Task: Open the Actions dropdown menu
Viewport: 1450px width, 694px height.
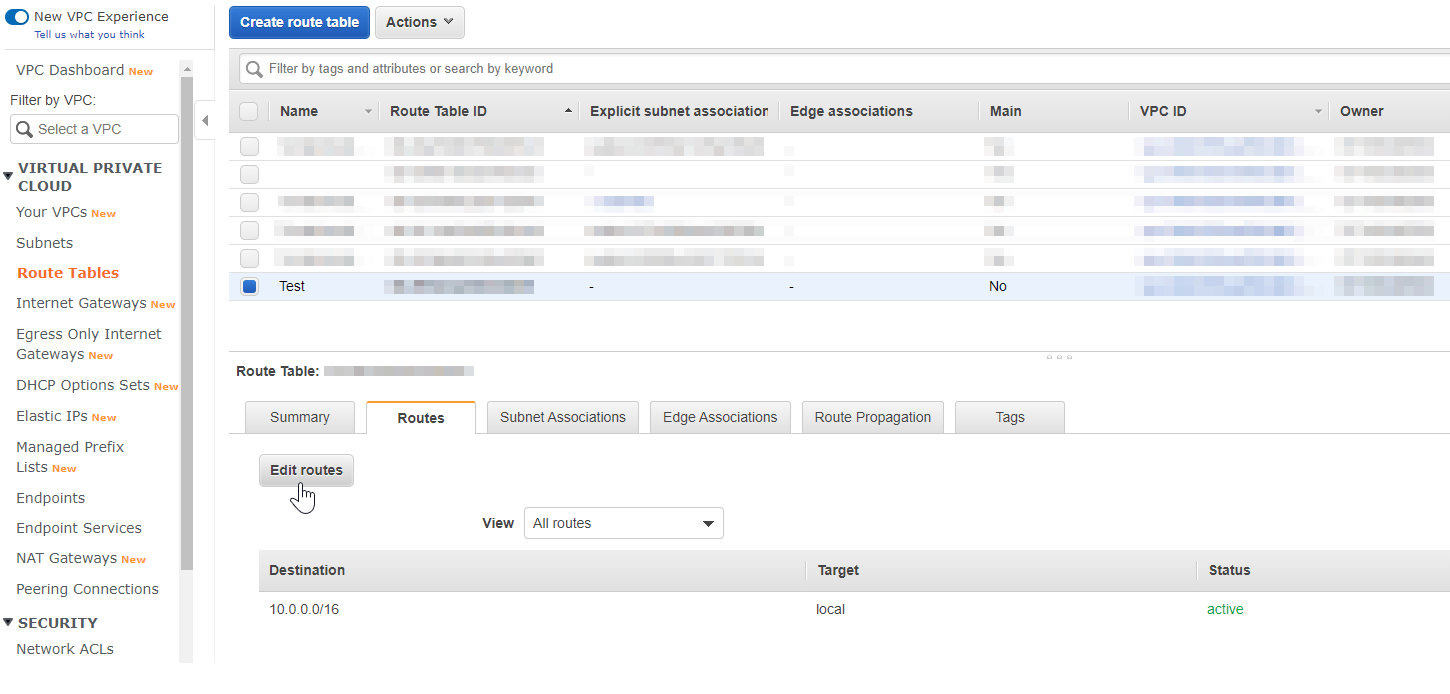Action: click(420, 22)
